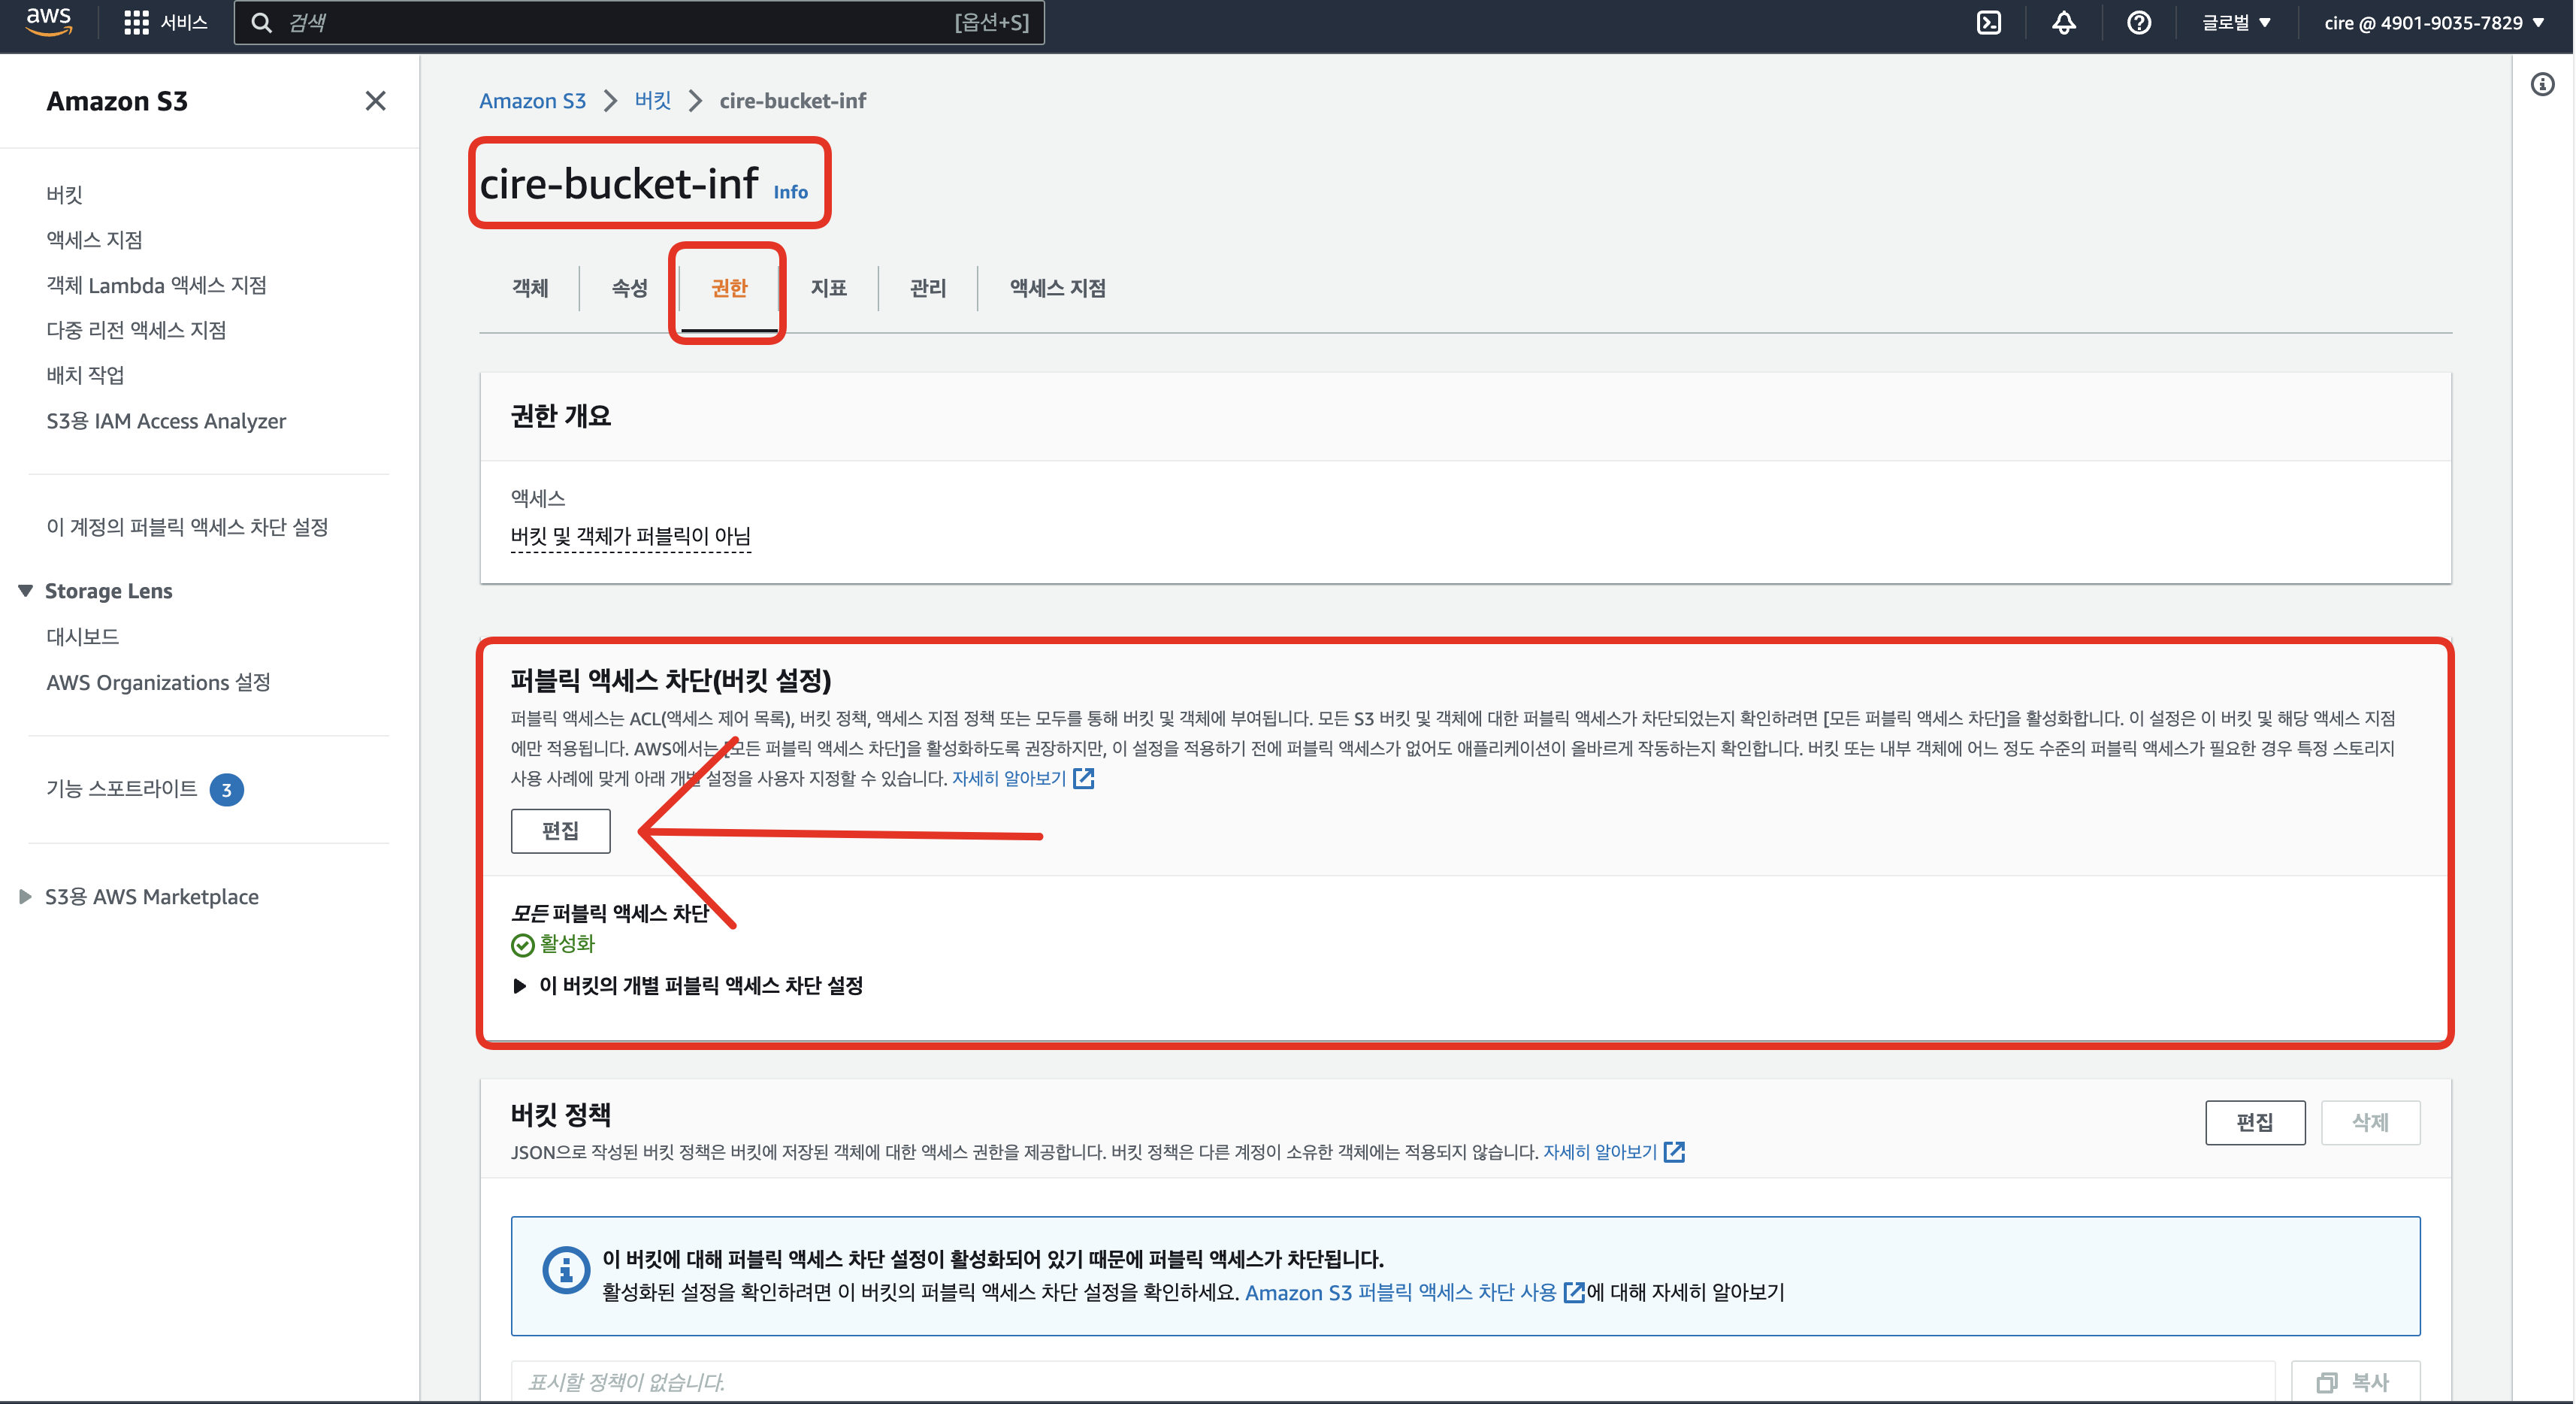Open 다중 리전 액세스 지점 sidebar item
Image resolution: width=2576 pixels, height=1404 pixels.
tap(137, 330)
